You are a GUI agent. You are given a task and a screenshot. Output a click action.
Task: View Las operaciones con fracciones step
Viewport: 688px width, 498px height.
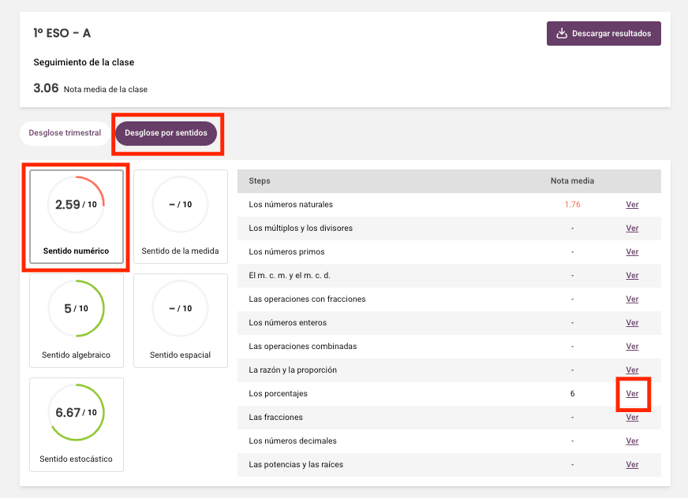coord(632,299)
